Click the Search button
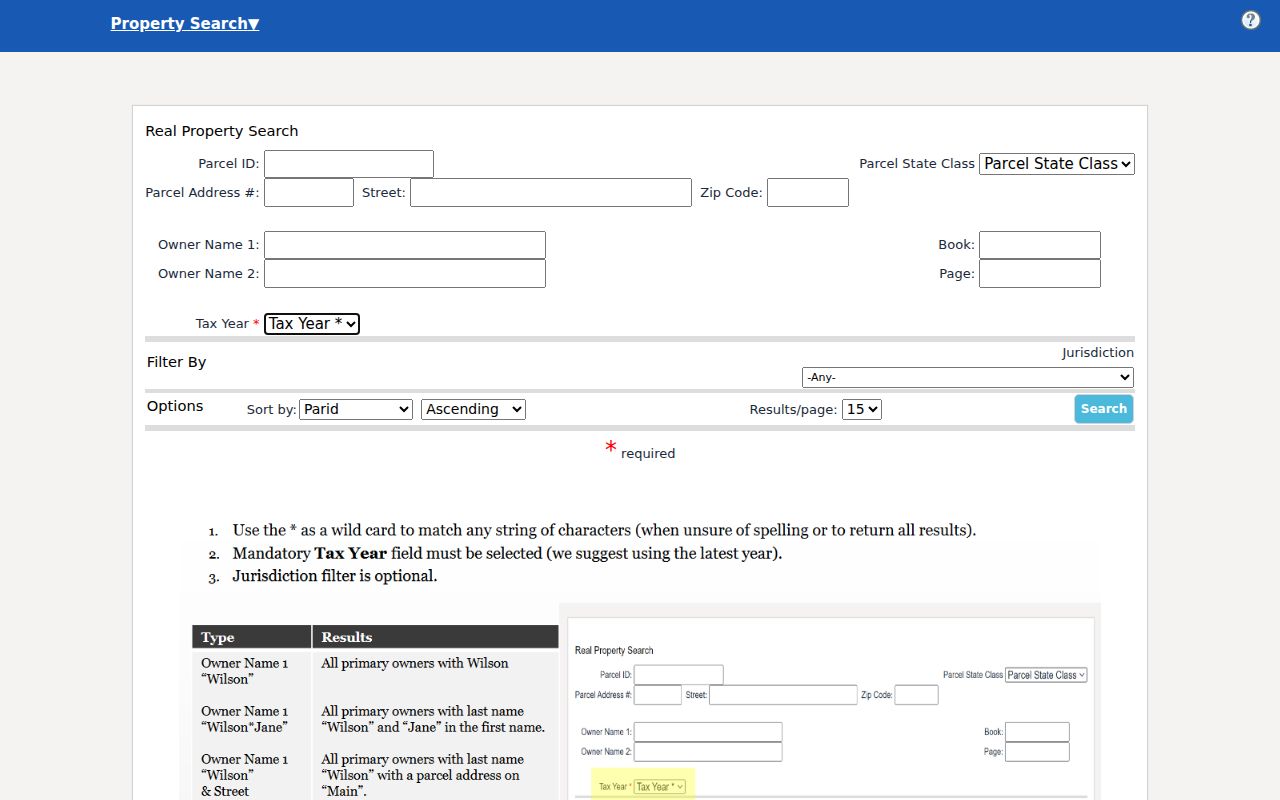1280x800 pixels. point(1104,409)
